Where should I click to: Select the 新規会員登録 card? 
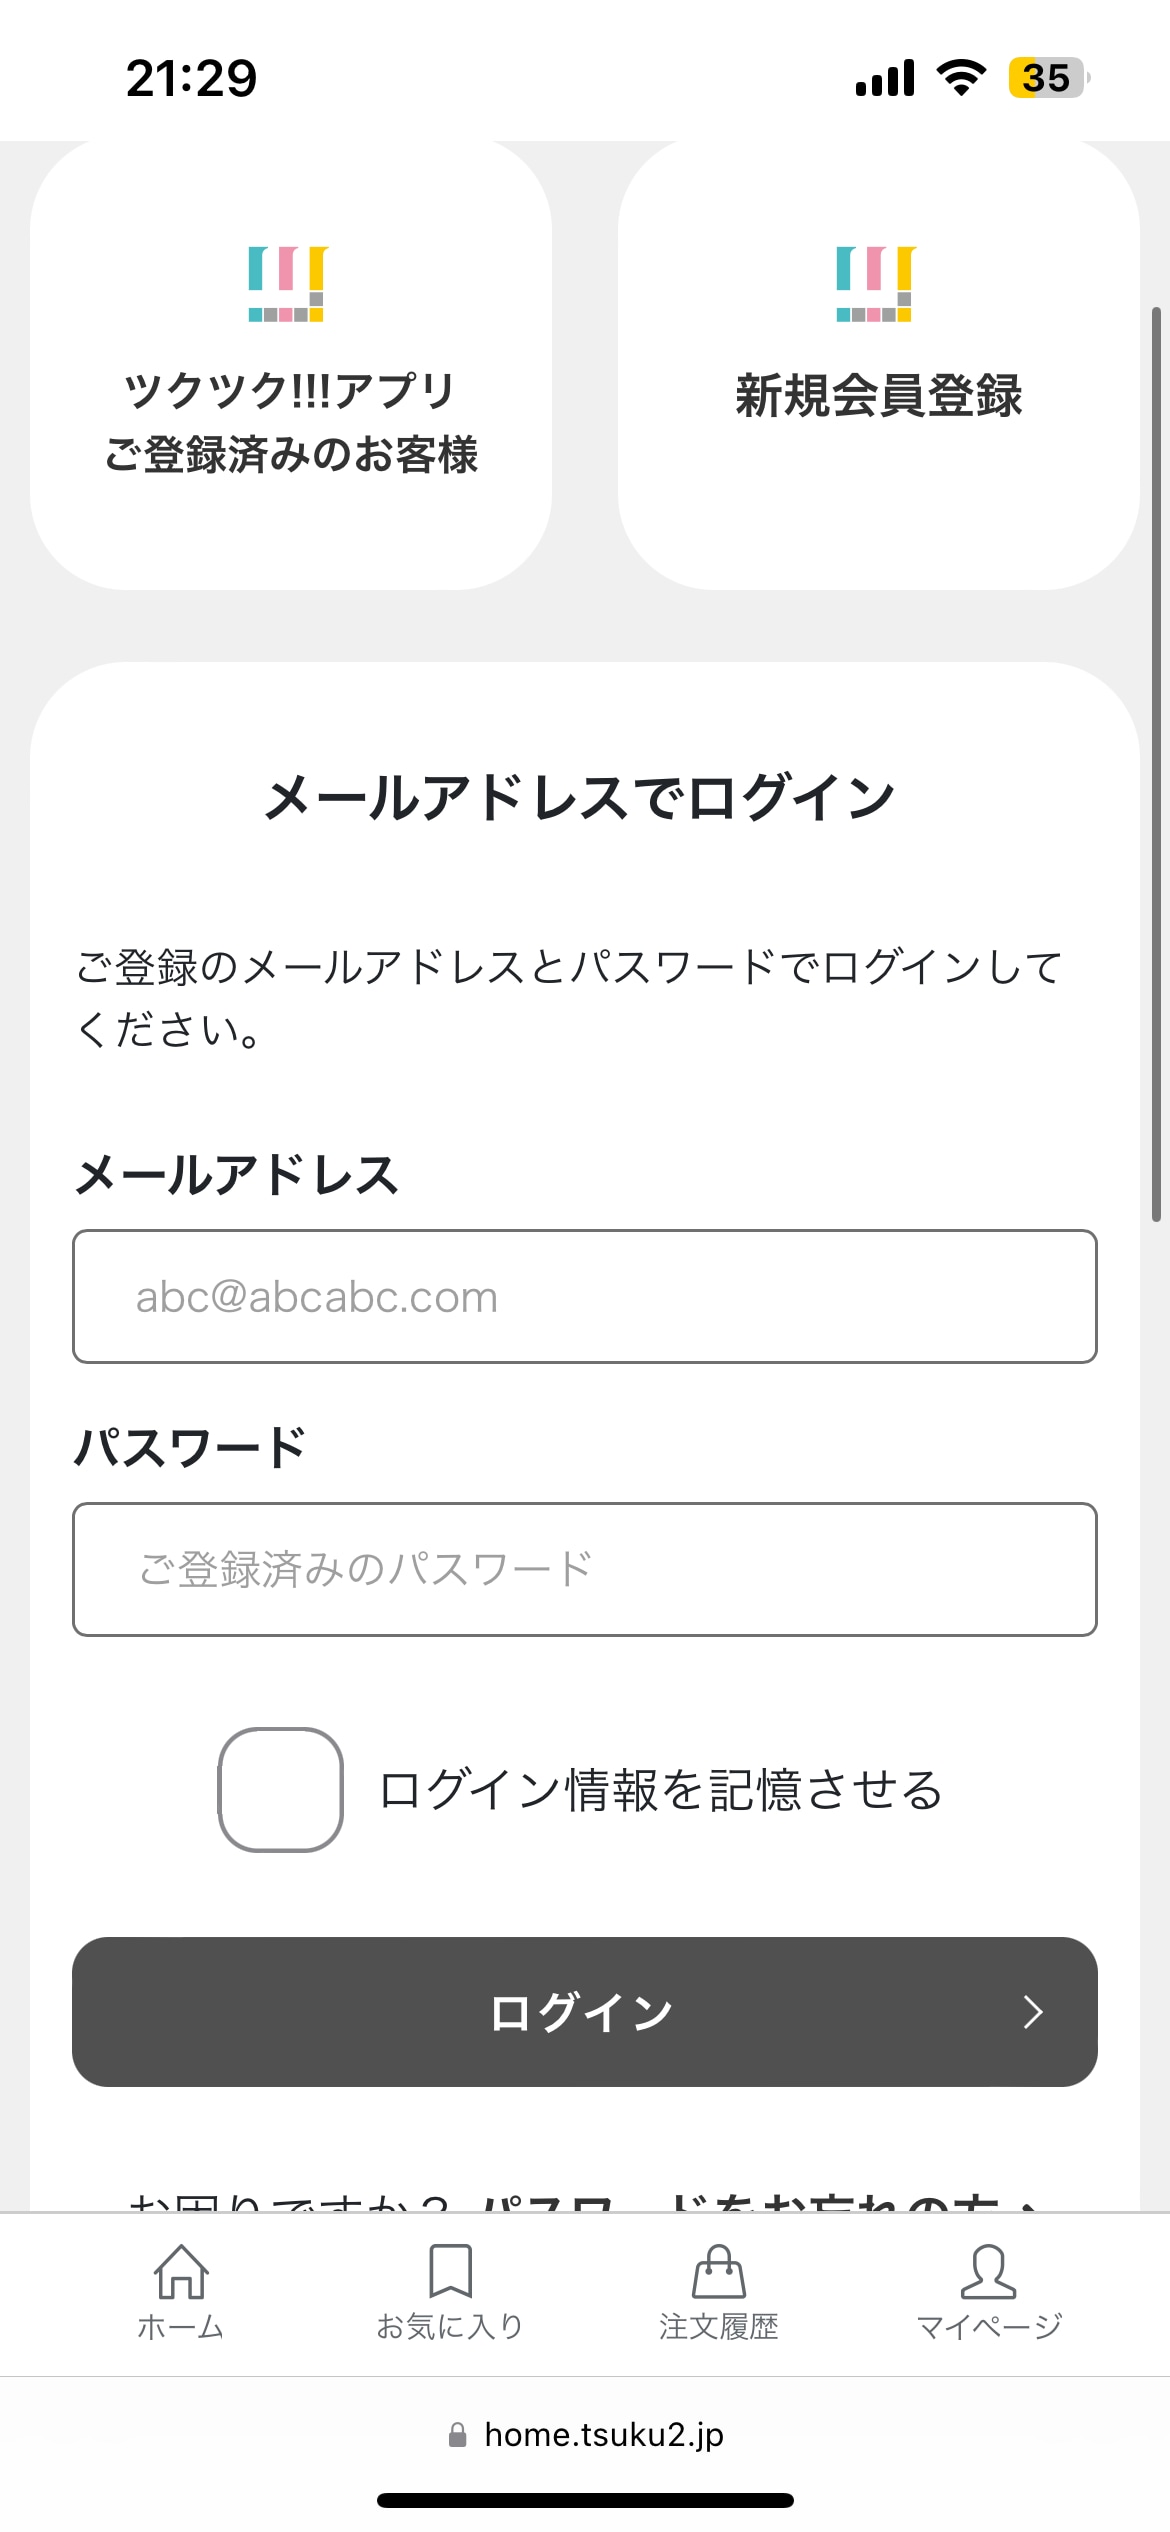878,365
